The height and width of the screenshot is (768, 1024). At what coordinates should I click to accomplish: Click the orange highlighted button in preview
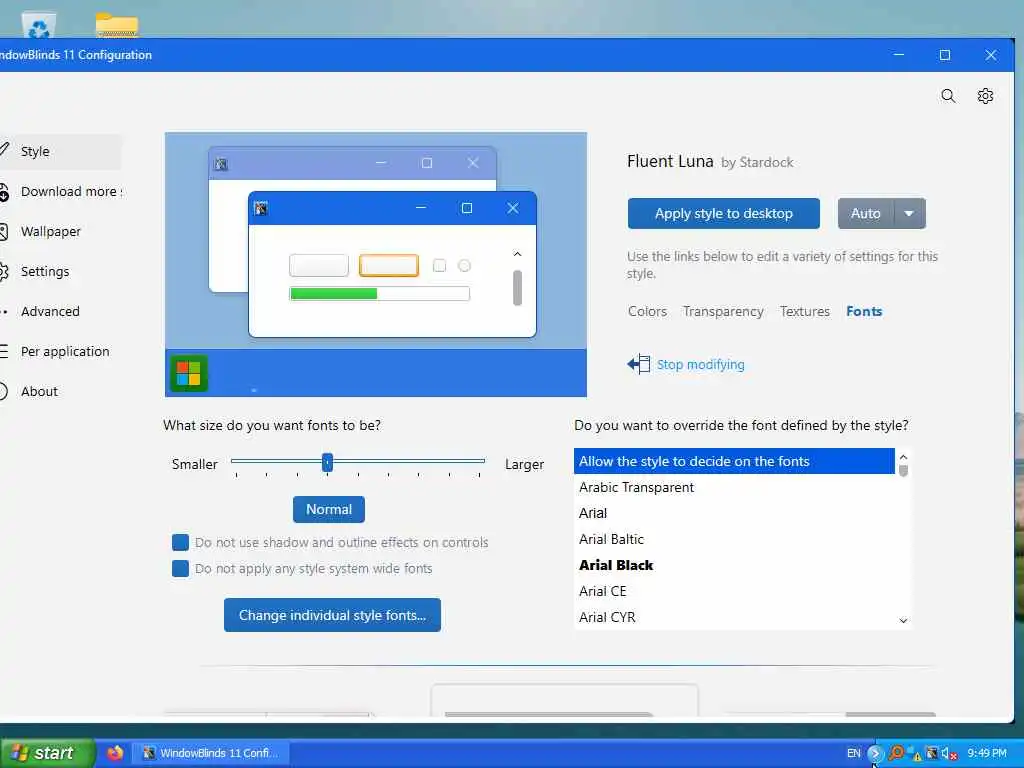click(389, 266)
